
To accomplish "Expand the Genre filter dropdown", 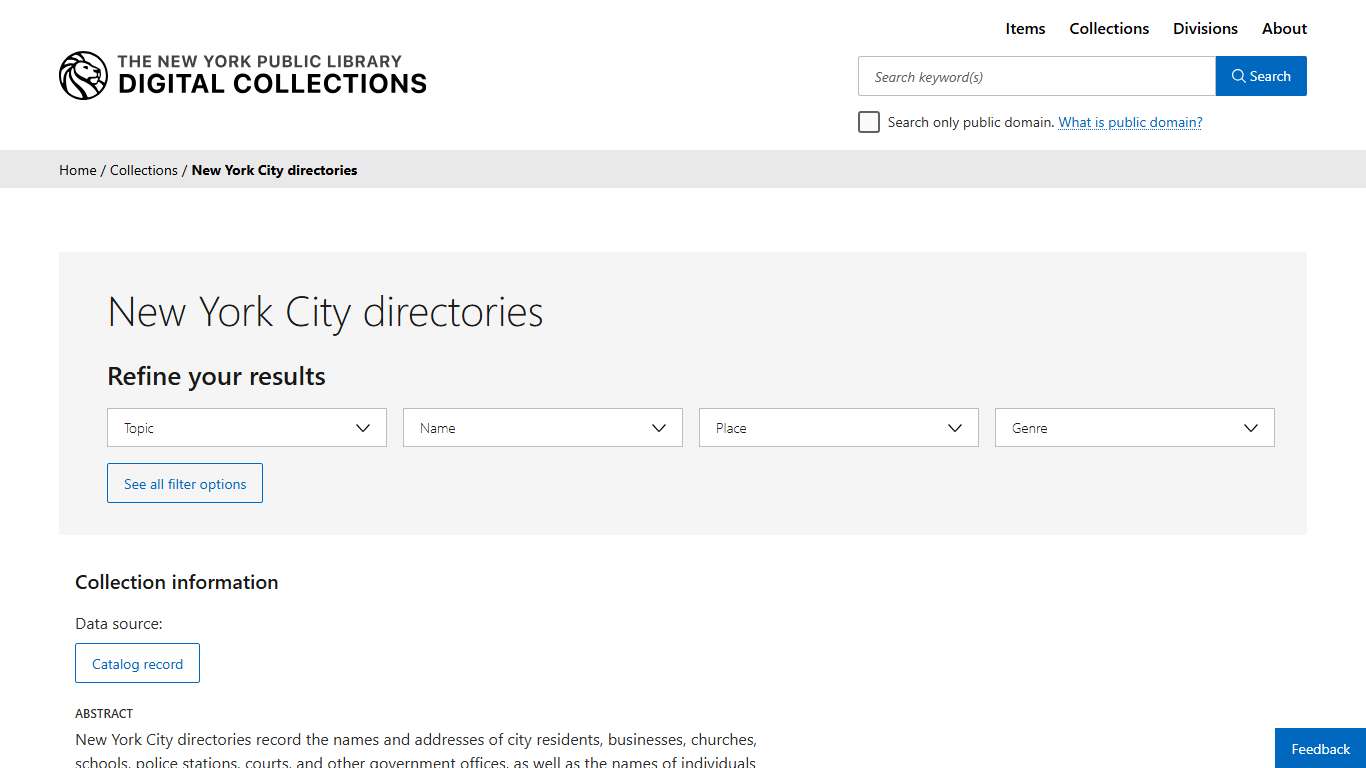I will (1134, 427).
